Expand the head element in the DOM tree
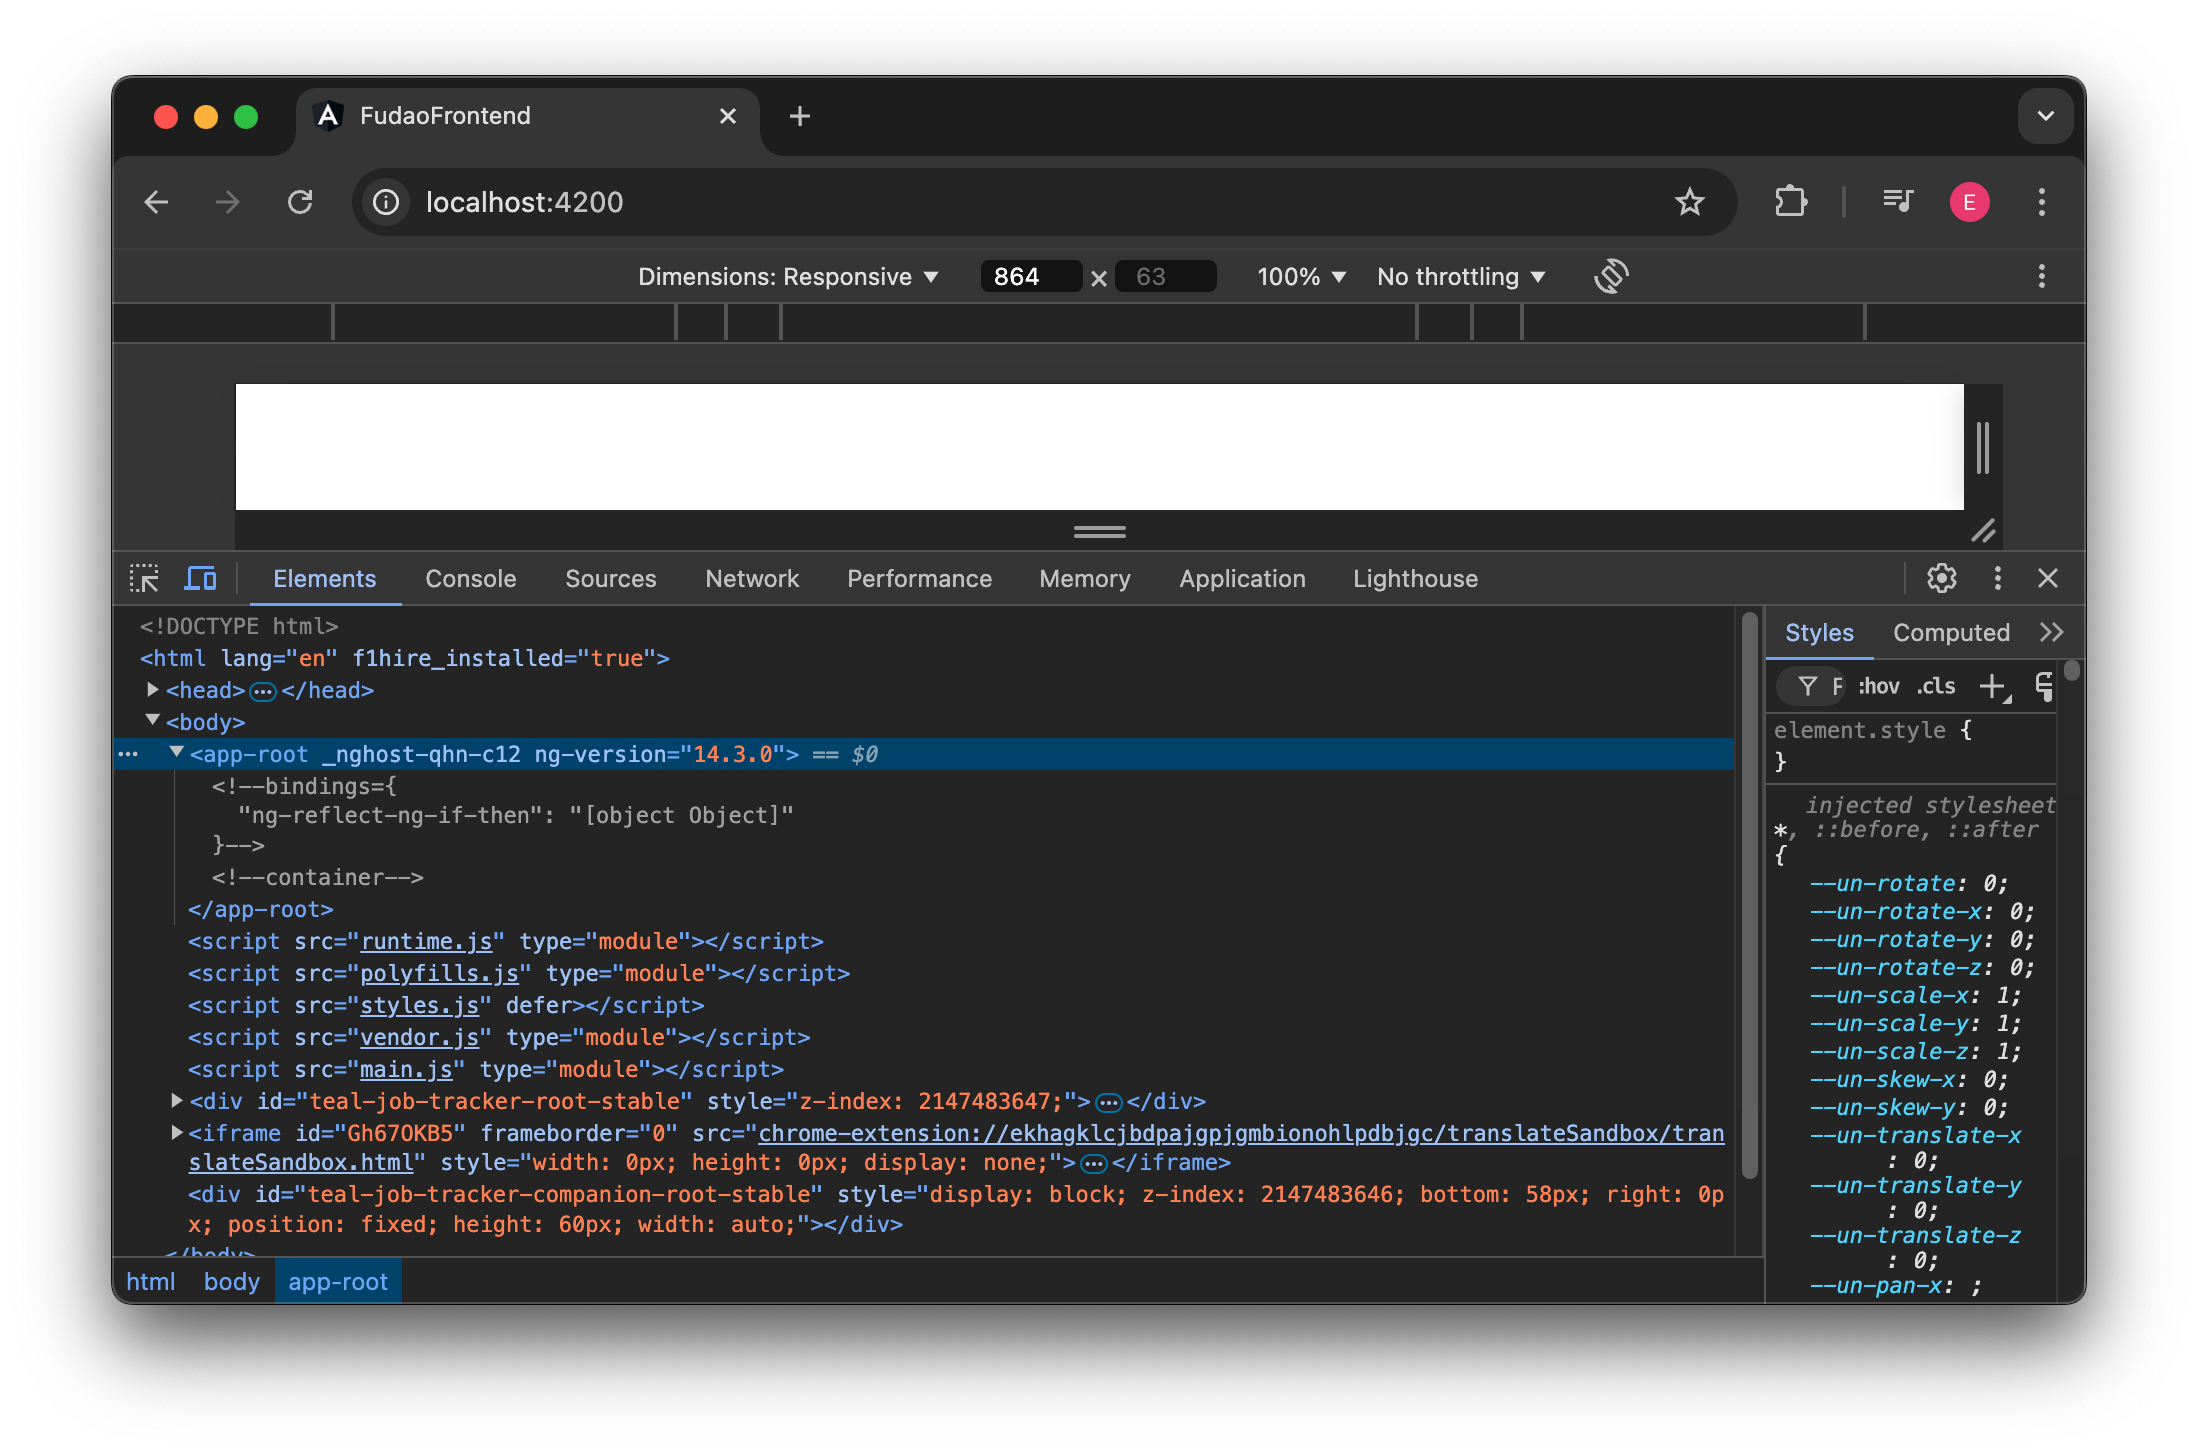The image size is (2198, 1452). coord(152,689)
